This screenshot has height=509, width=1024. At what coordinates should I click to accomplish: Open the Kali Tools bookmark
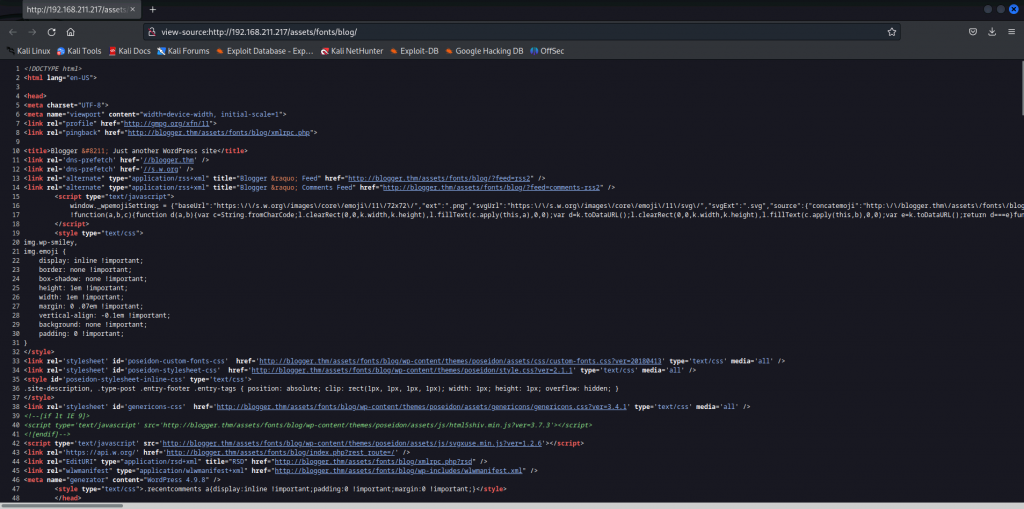79,51
